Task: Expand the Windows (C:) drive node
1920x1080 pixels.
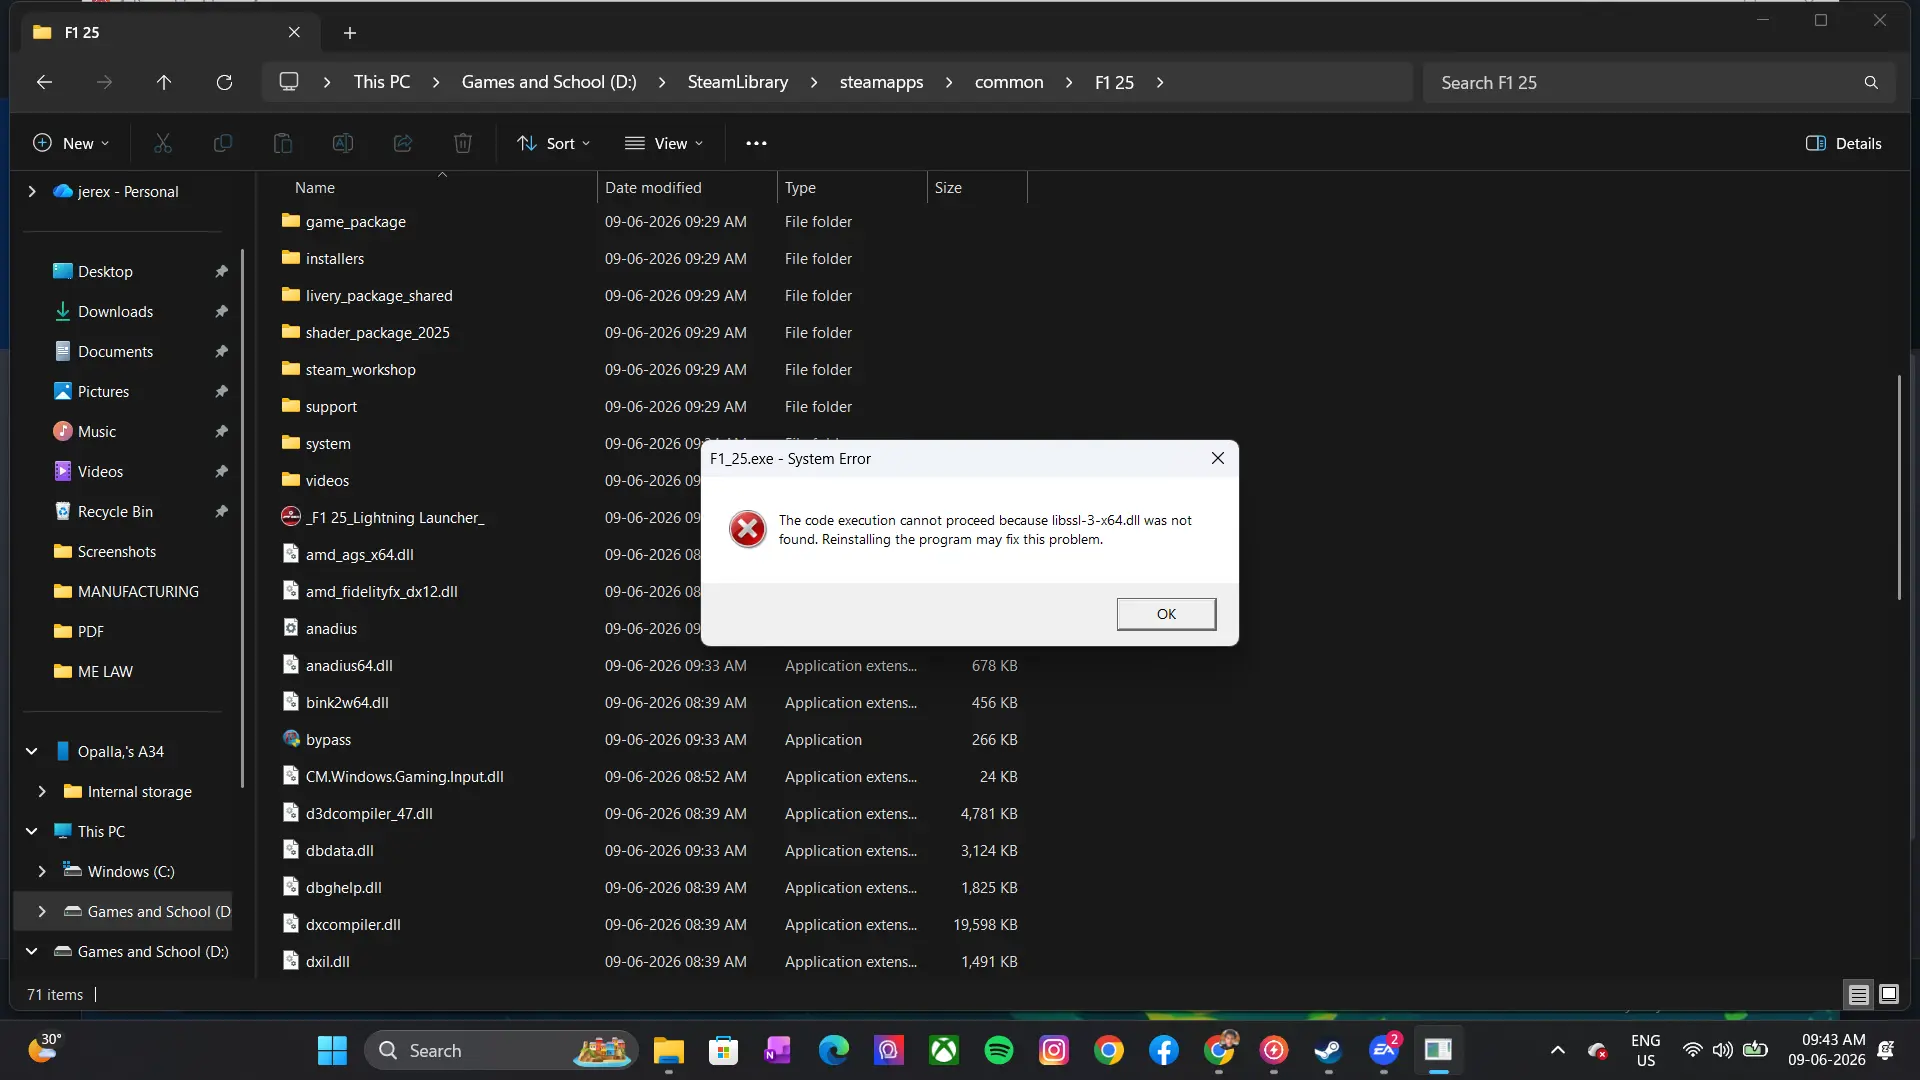Action: [42, 871]
